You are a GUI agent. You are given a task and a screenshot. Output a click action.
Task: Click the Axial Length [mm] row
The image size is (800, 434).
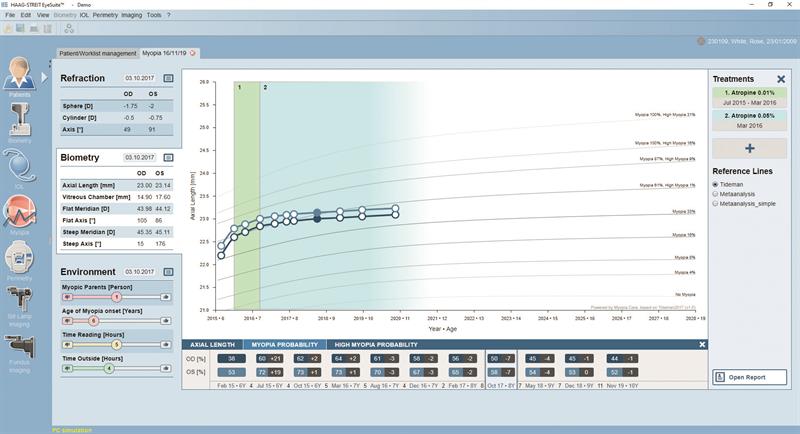coord(116,185)
